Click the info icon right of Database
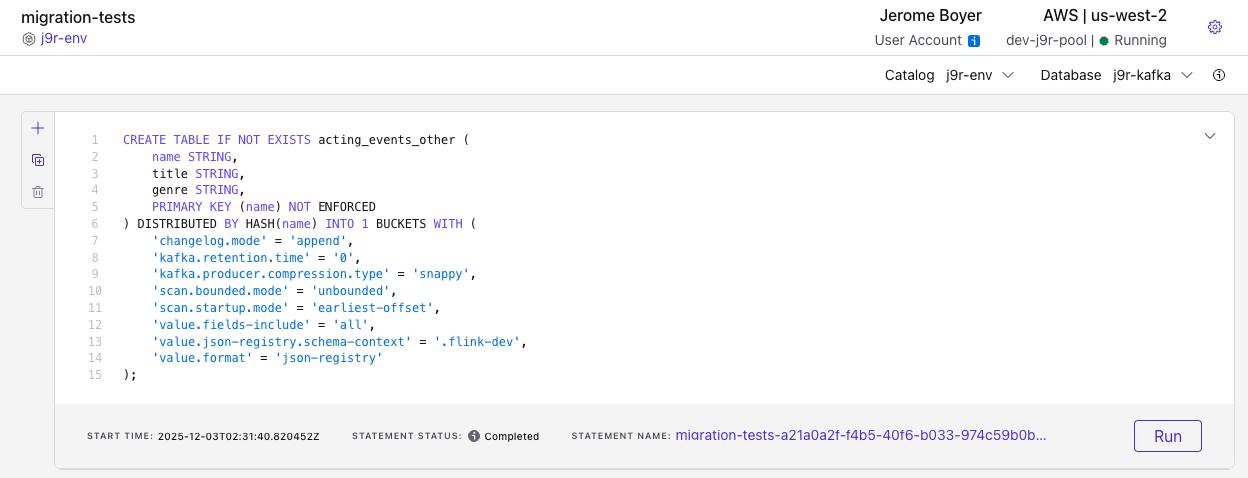1248x478 pixels. pyautogui.click(x=1218, y=75)
